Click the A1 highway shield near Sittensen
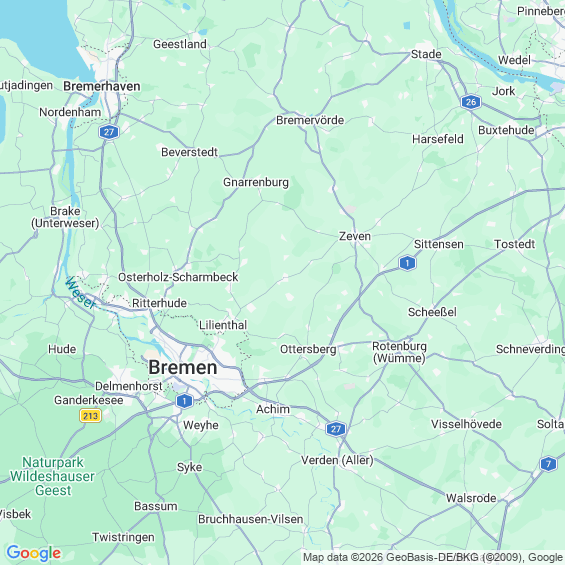This screenshot has height=565, width=565. 408,263
